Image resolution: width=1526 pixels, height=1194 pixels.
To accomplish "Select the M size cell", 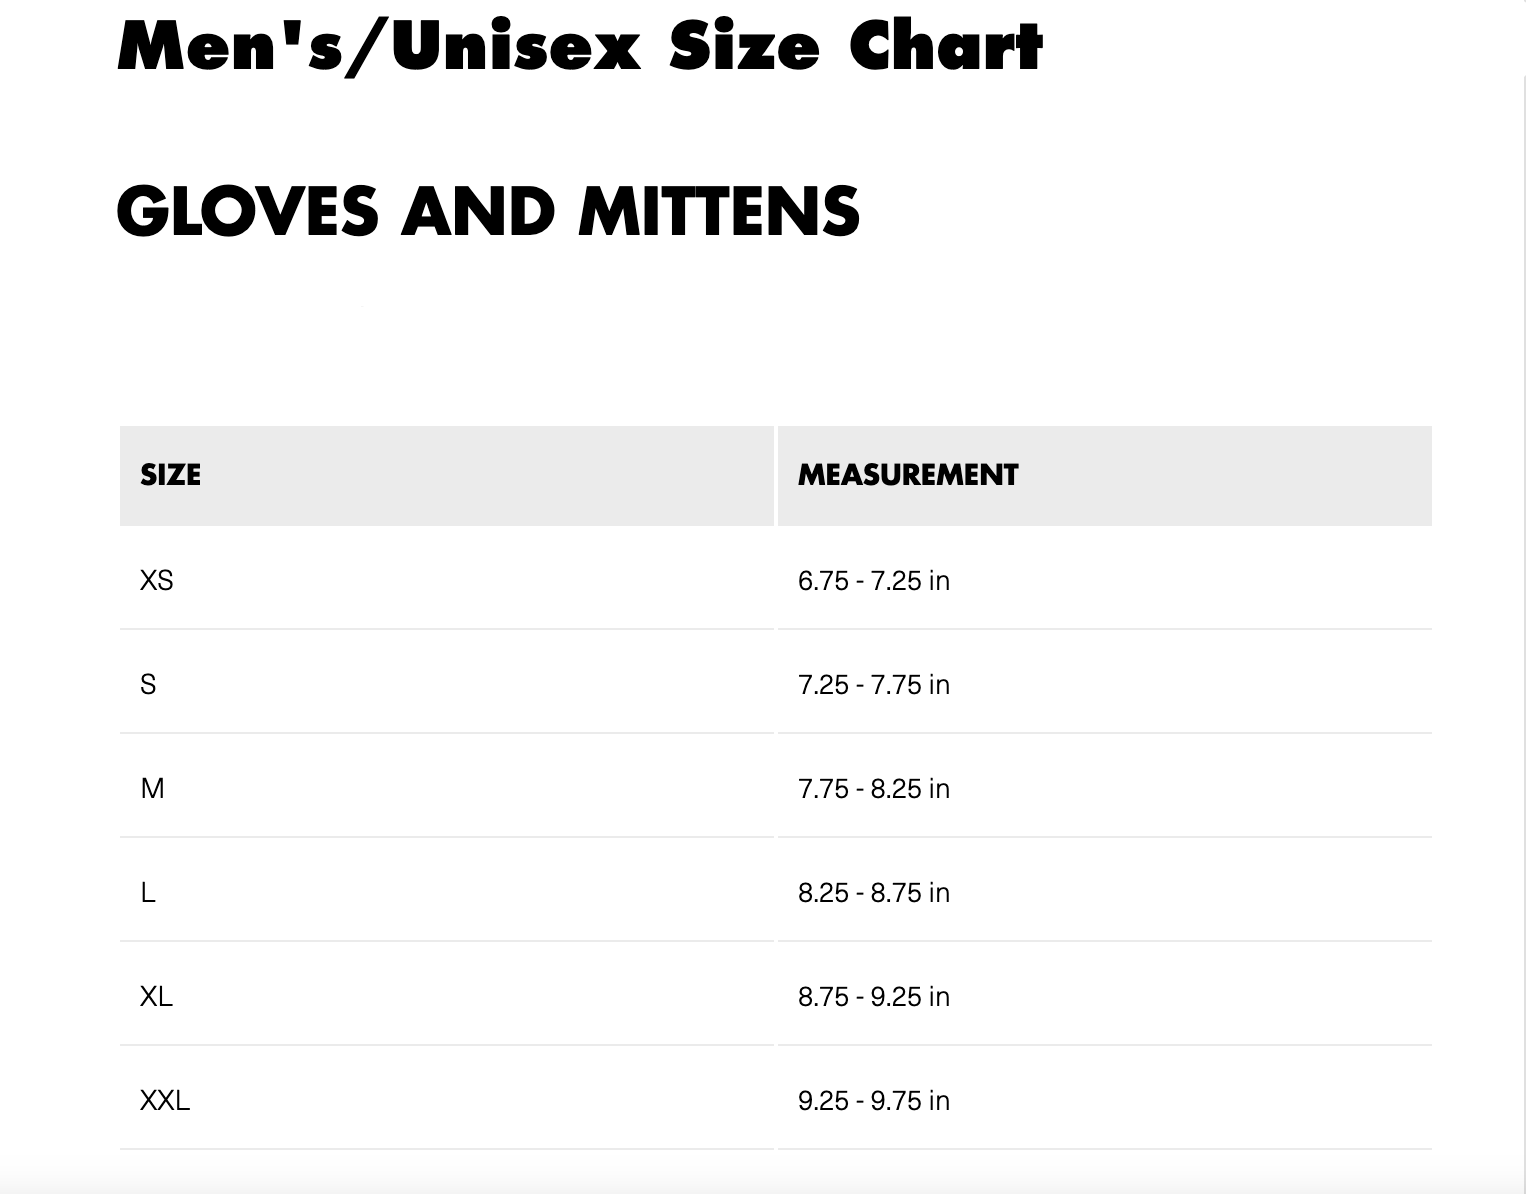I will click(x=153, y=789).
